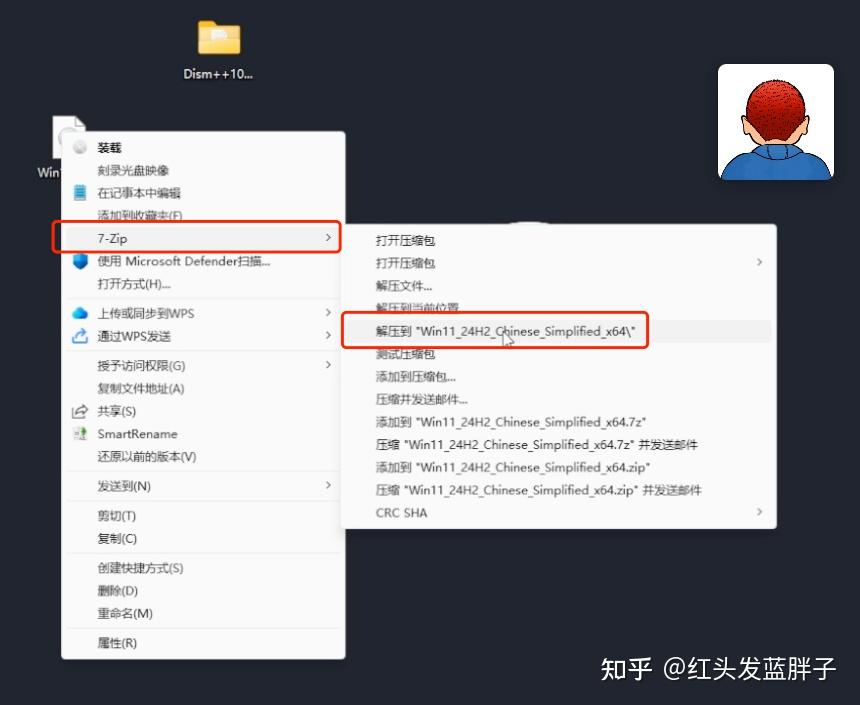Click the share icon beside 共享(S)
The height and width of the screenshot is (705, 860).
80,411
